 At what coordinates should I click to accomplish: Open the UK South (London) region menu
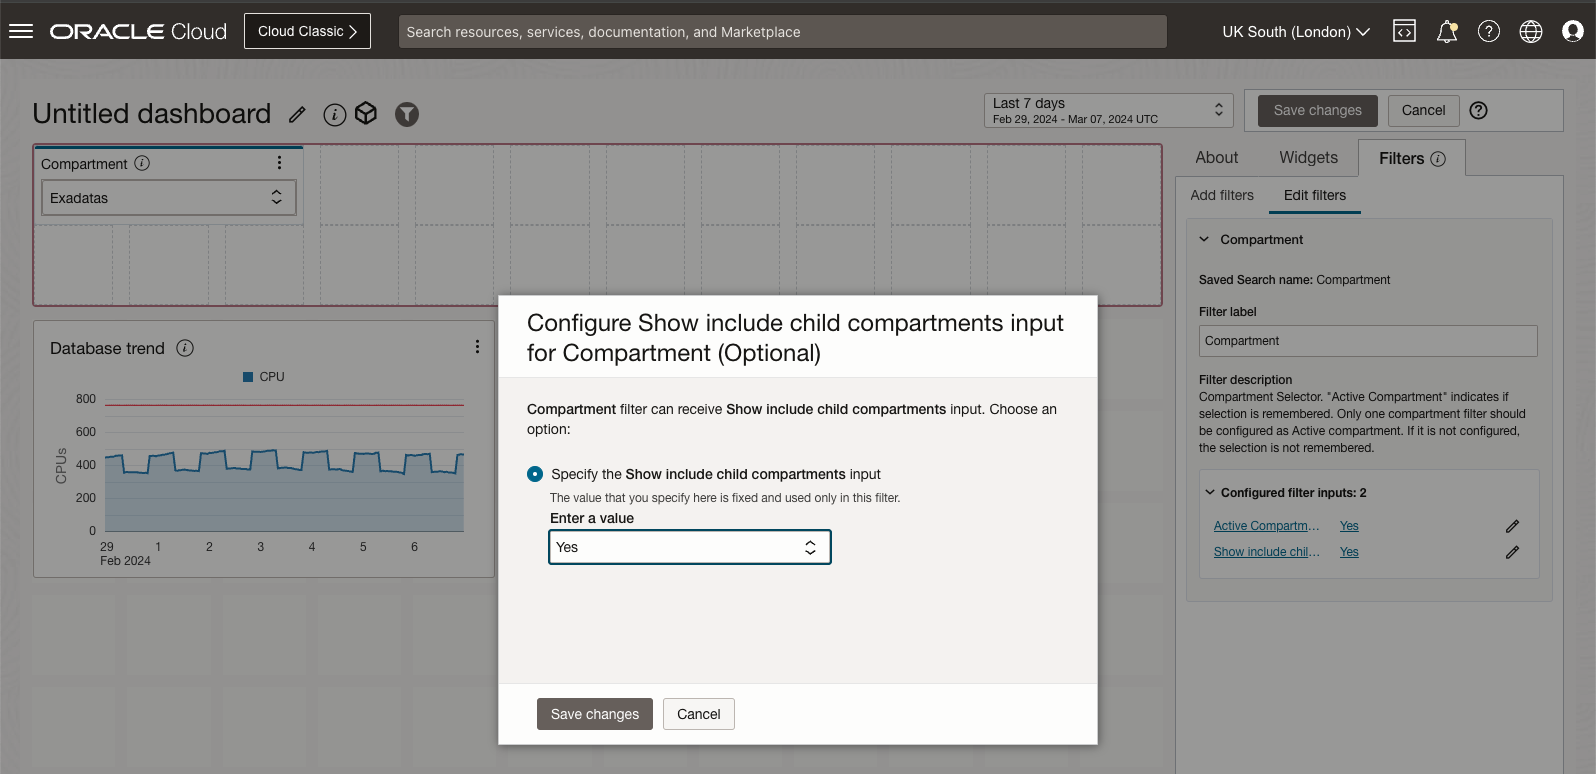click(x=1295, y=32)
